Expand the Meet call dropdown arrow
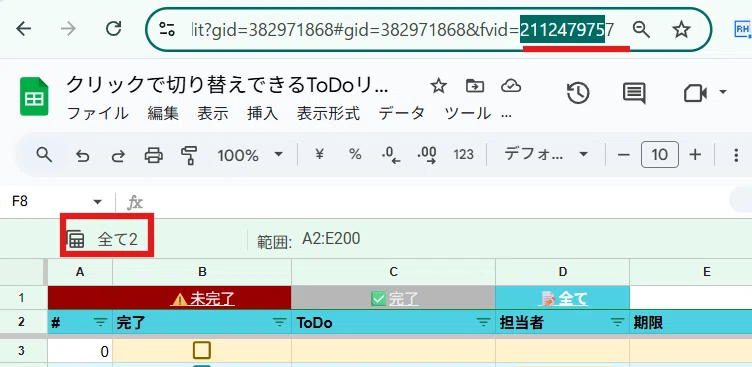The image size is (752, 367). (x=723, y=92)
